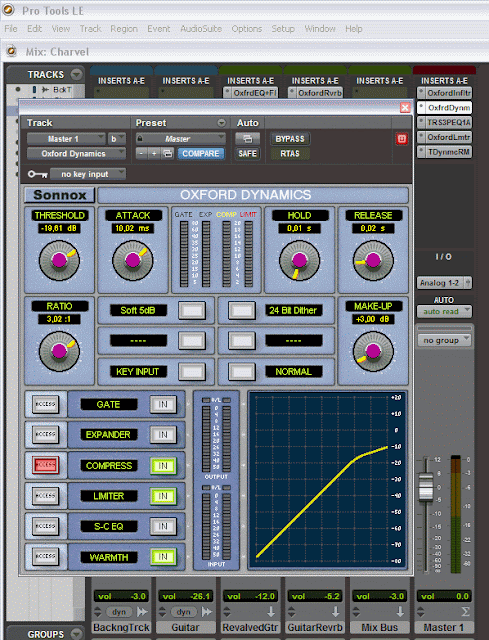Open the auto read automation dropdown

pos(444,311)
